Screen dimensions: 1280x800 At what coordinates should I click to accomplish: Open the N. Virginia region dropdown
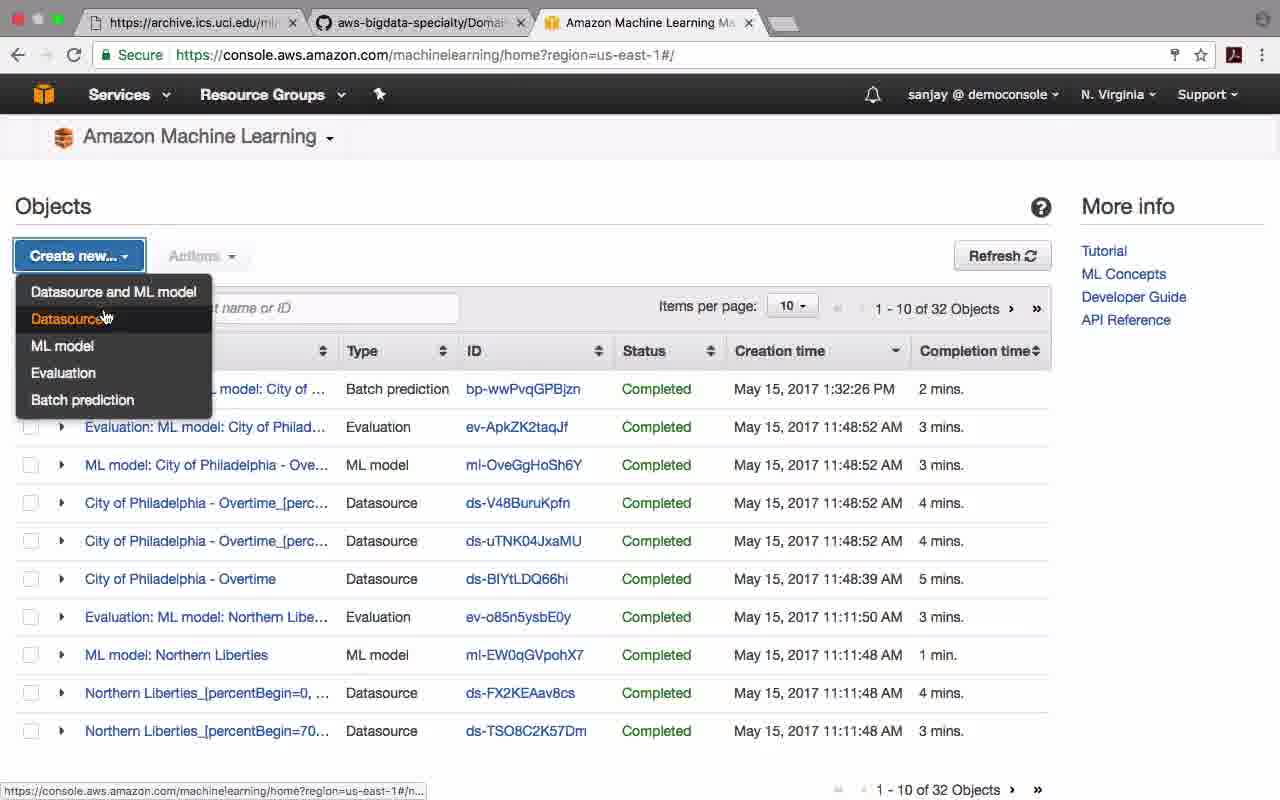pyautogui.click(x=1118, y=95)
